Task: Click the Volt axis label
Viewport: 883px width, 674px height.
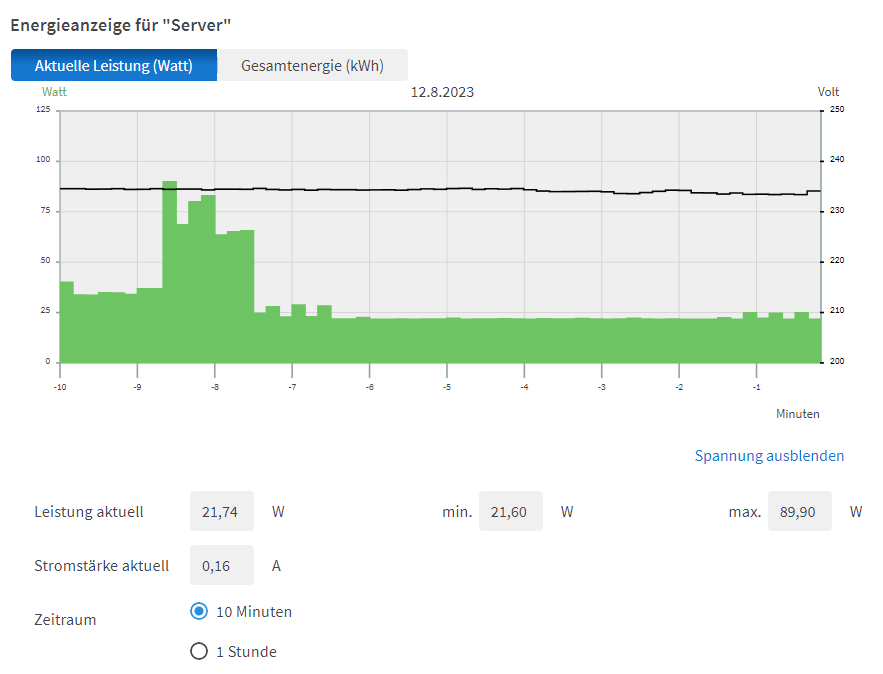Action: coord(828,92)
